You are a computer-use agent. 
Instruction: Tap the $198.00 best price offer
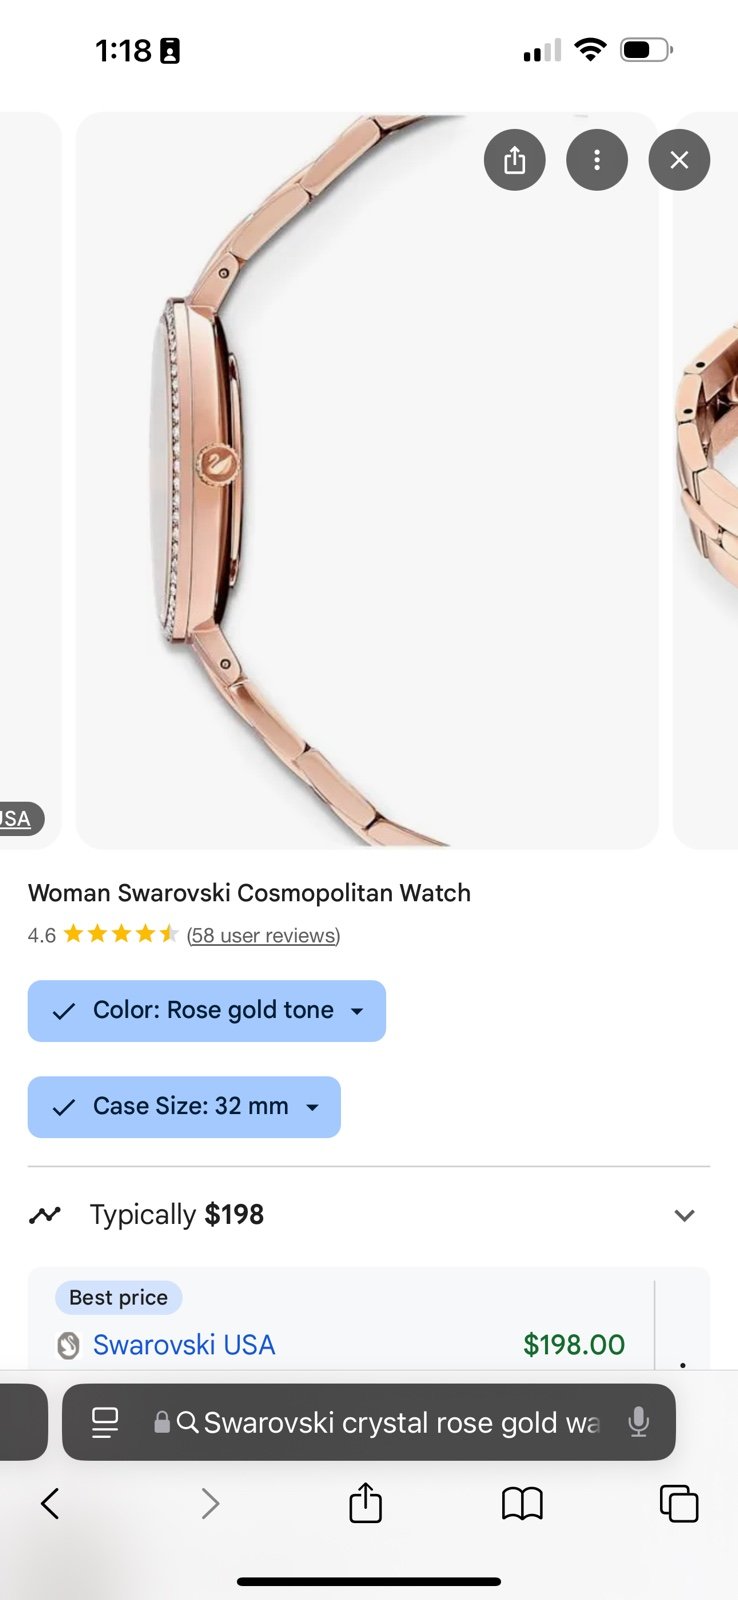pyautogui.click(x=574, y=1345)
